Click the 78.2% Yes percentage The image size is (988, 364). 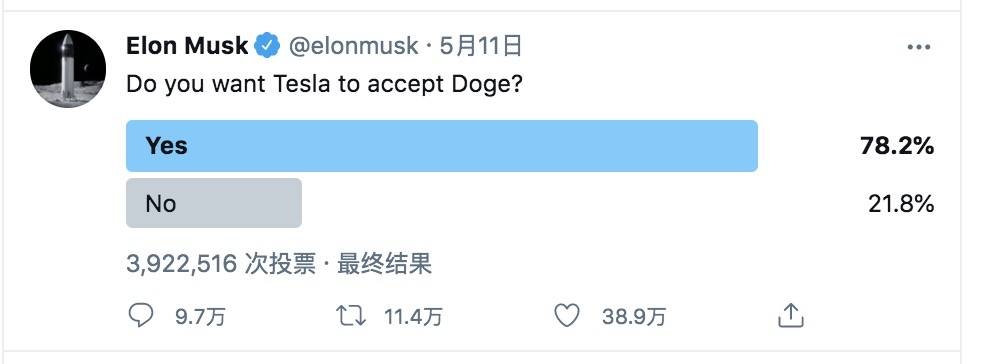tap(897, 146)
